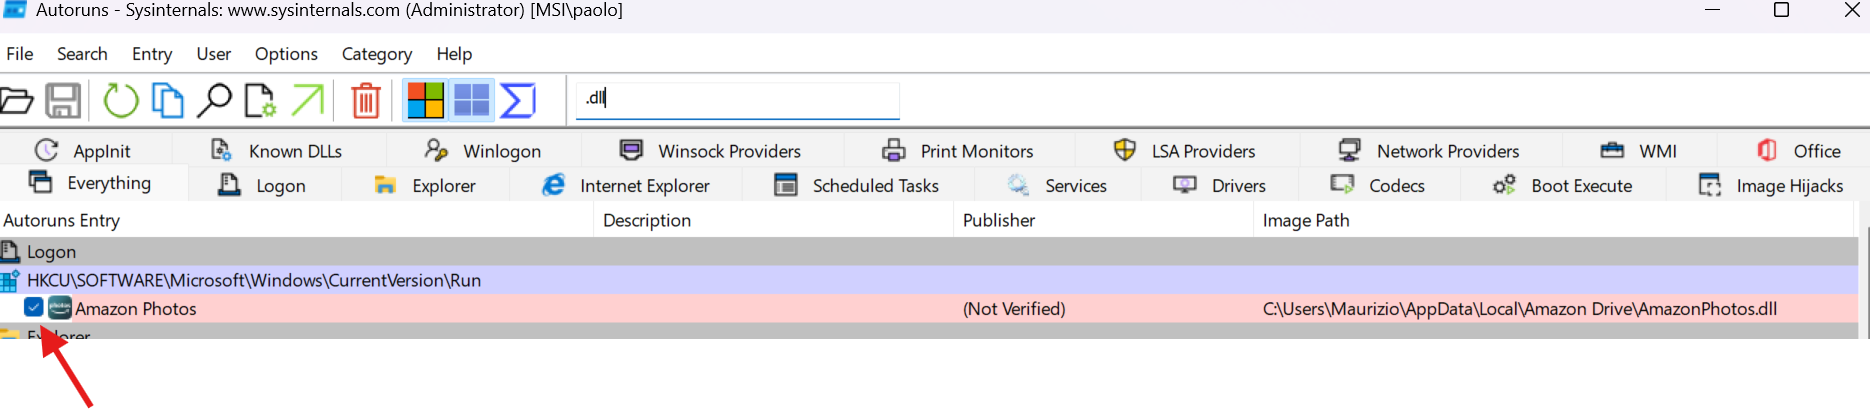The height and width of the screenshot is (409, 1870).
Task: Click the Entry Properties page icon
Action: click(260, 101)
